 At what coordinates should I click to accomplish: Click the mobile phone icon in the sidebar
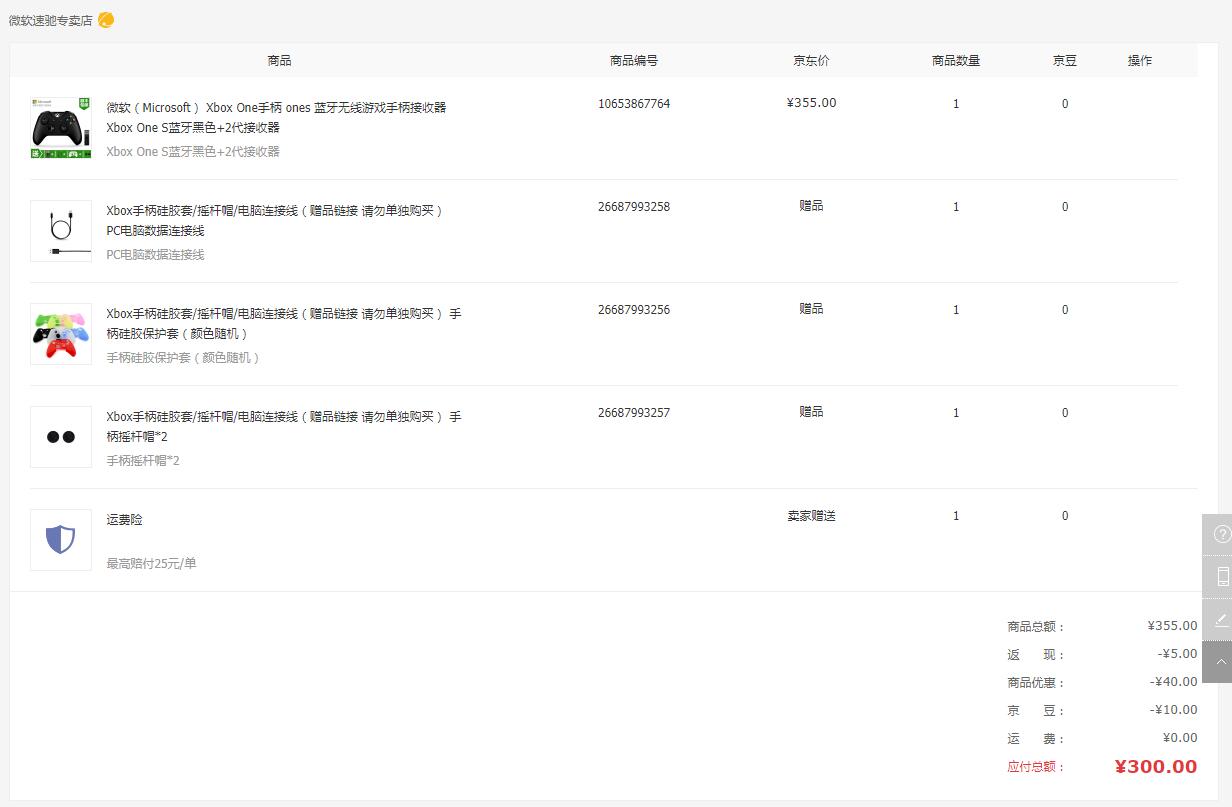coord(1221,576)
